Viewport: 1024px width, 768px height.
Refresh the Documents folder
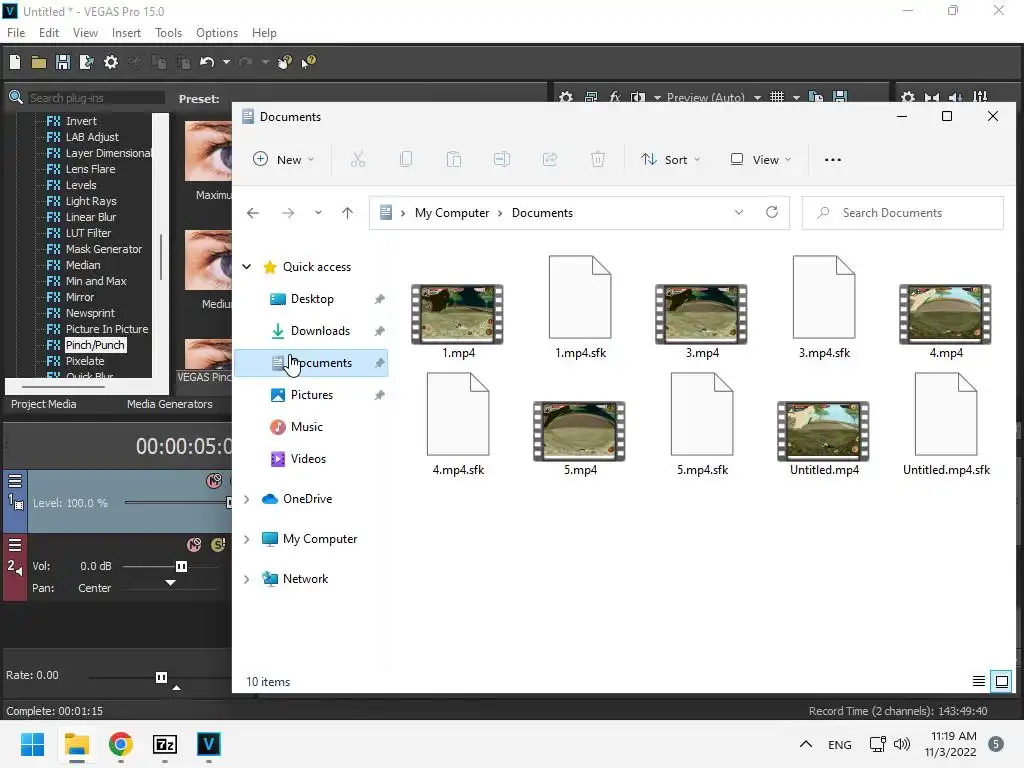click(772, 212)
